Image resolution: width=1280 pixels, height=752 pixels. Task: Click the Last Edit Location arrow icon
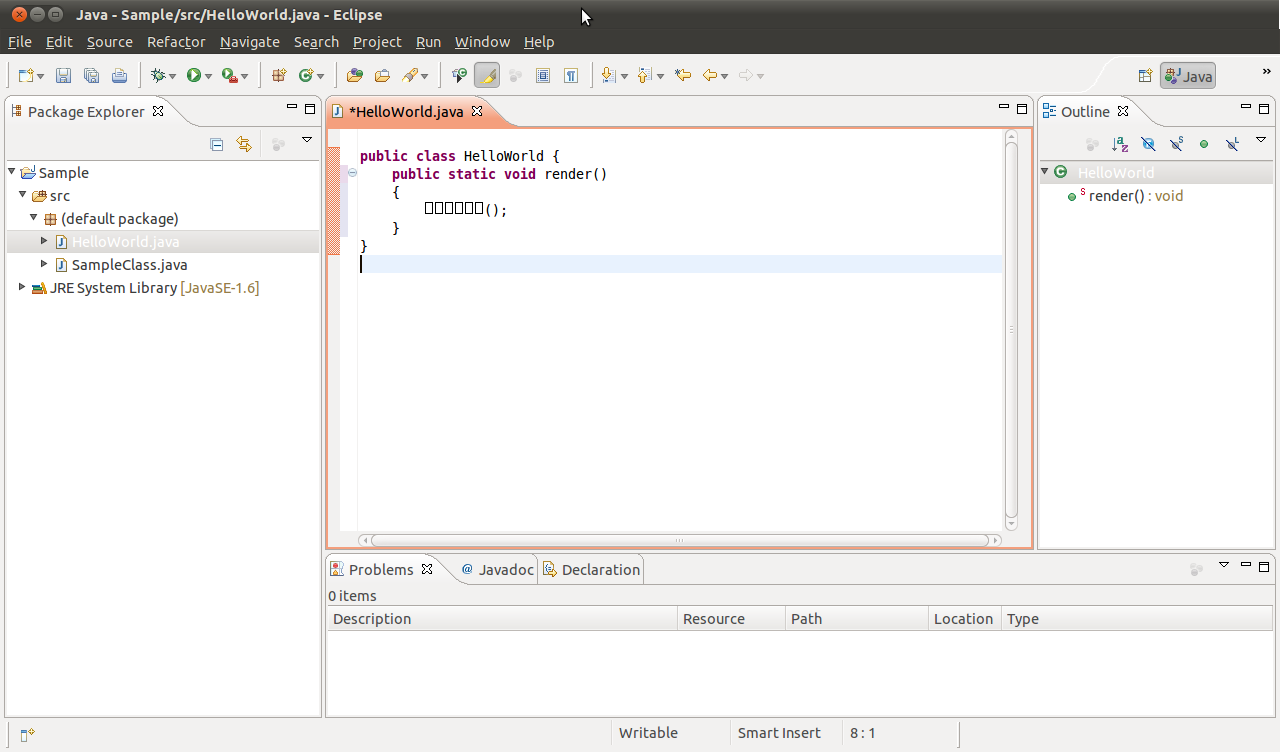coord(683,76)
